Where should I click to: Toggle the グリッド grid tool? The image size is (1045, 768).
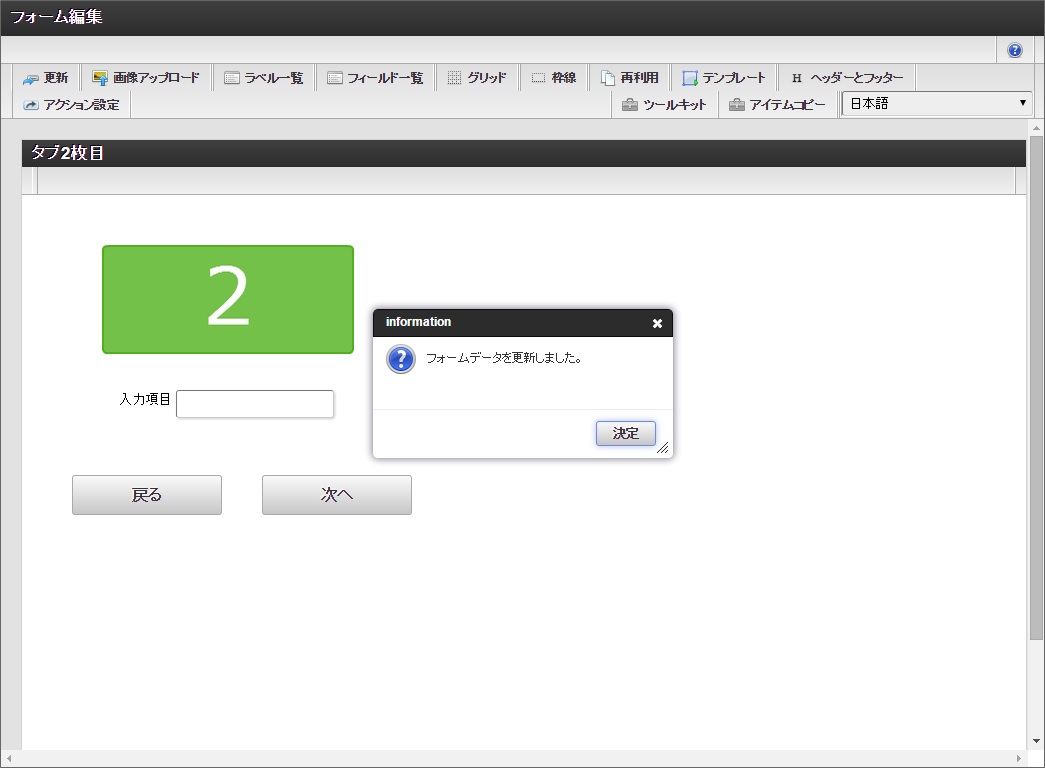click(477, 78)
